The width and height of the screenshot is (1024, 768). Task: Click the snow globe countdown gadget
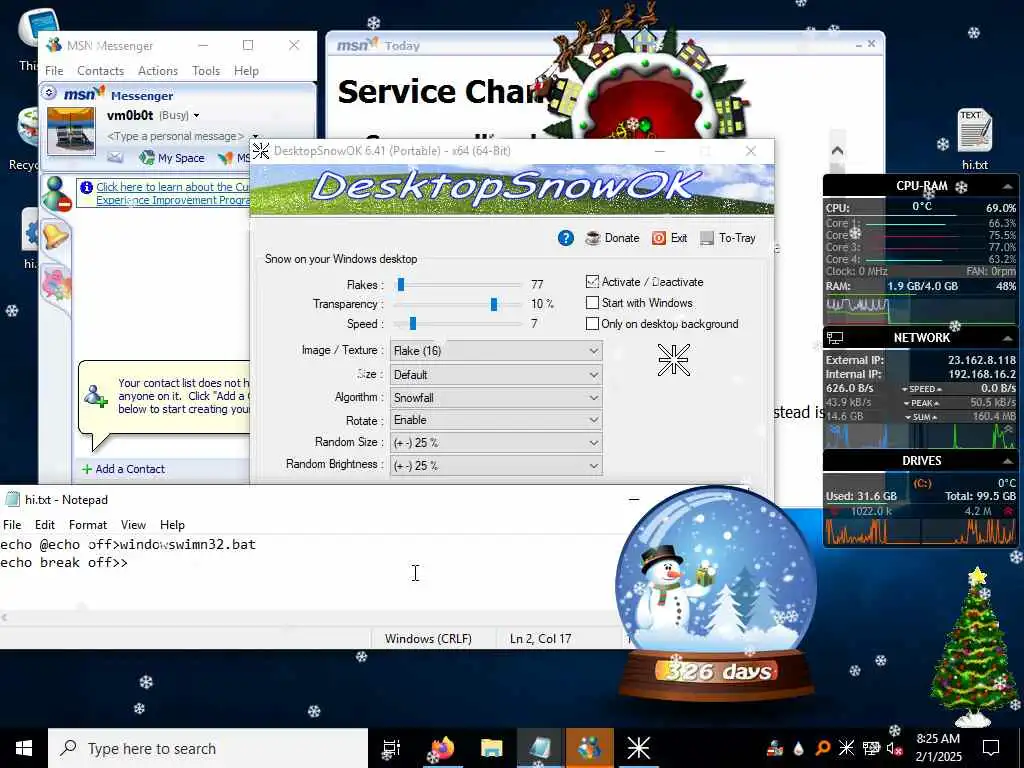(716, 593)
